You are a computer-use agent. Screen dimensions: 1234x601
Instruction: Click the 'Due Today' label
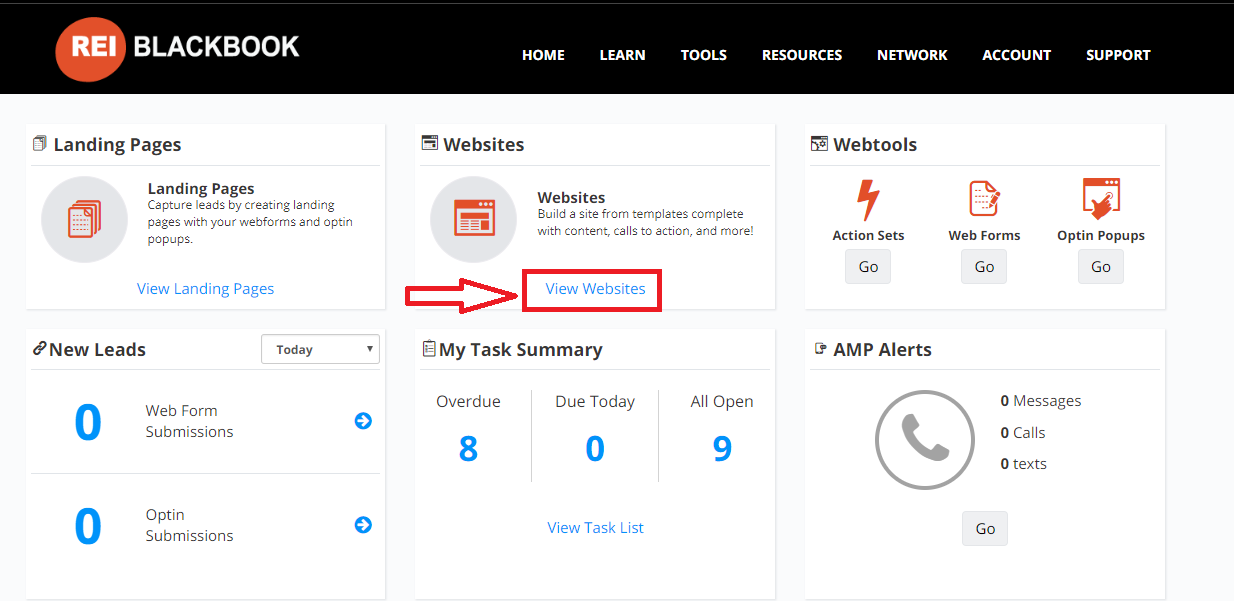[595, 402]
